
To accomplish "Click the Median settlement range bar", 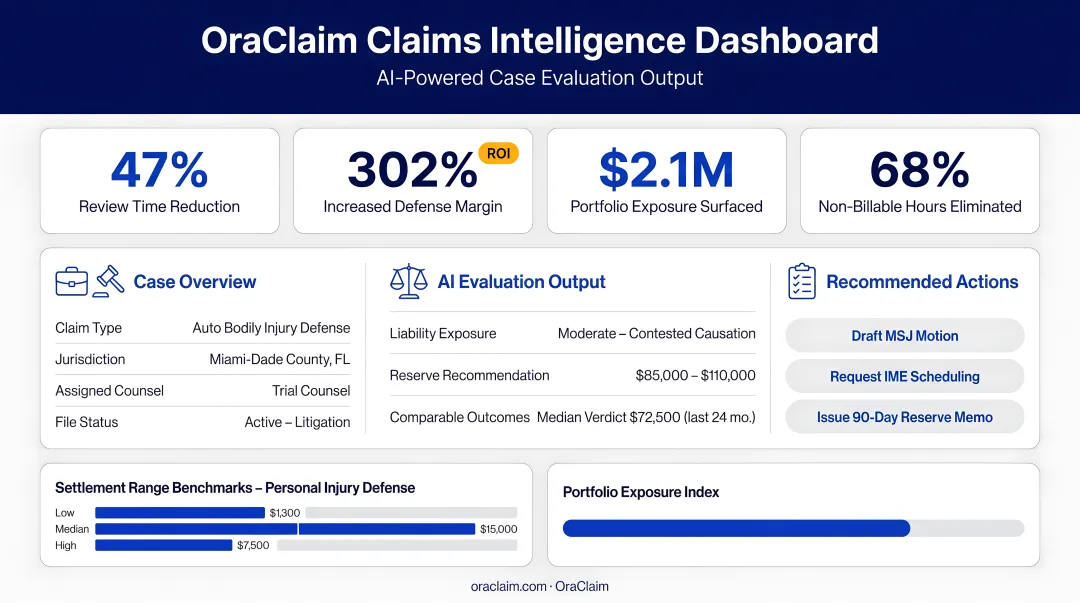I will pos(285,529).
